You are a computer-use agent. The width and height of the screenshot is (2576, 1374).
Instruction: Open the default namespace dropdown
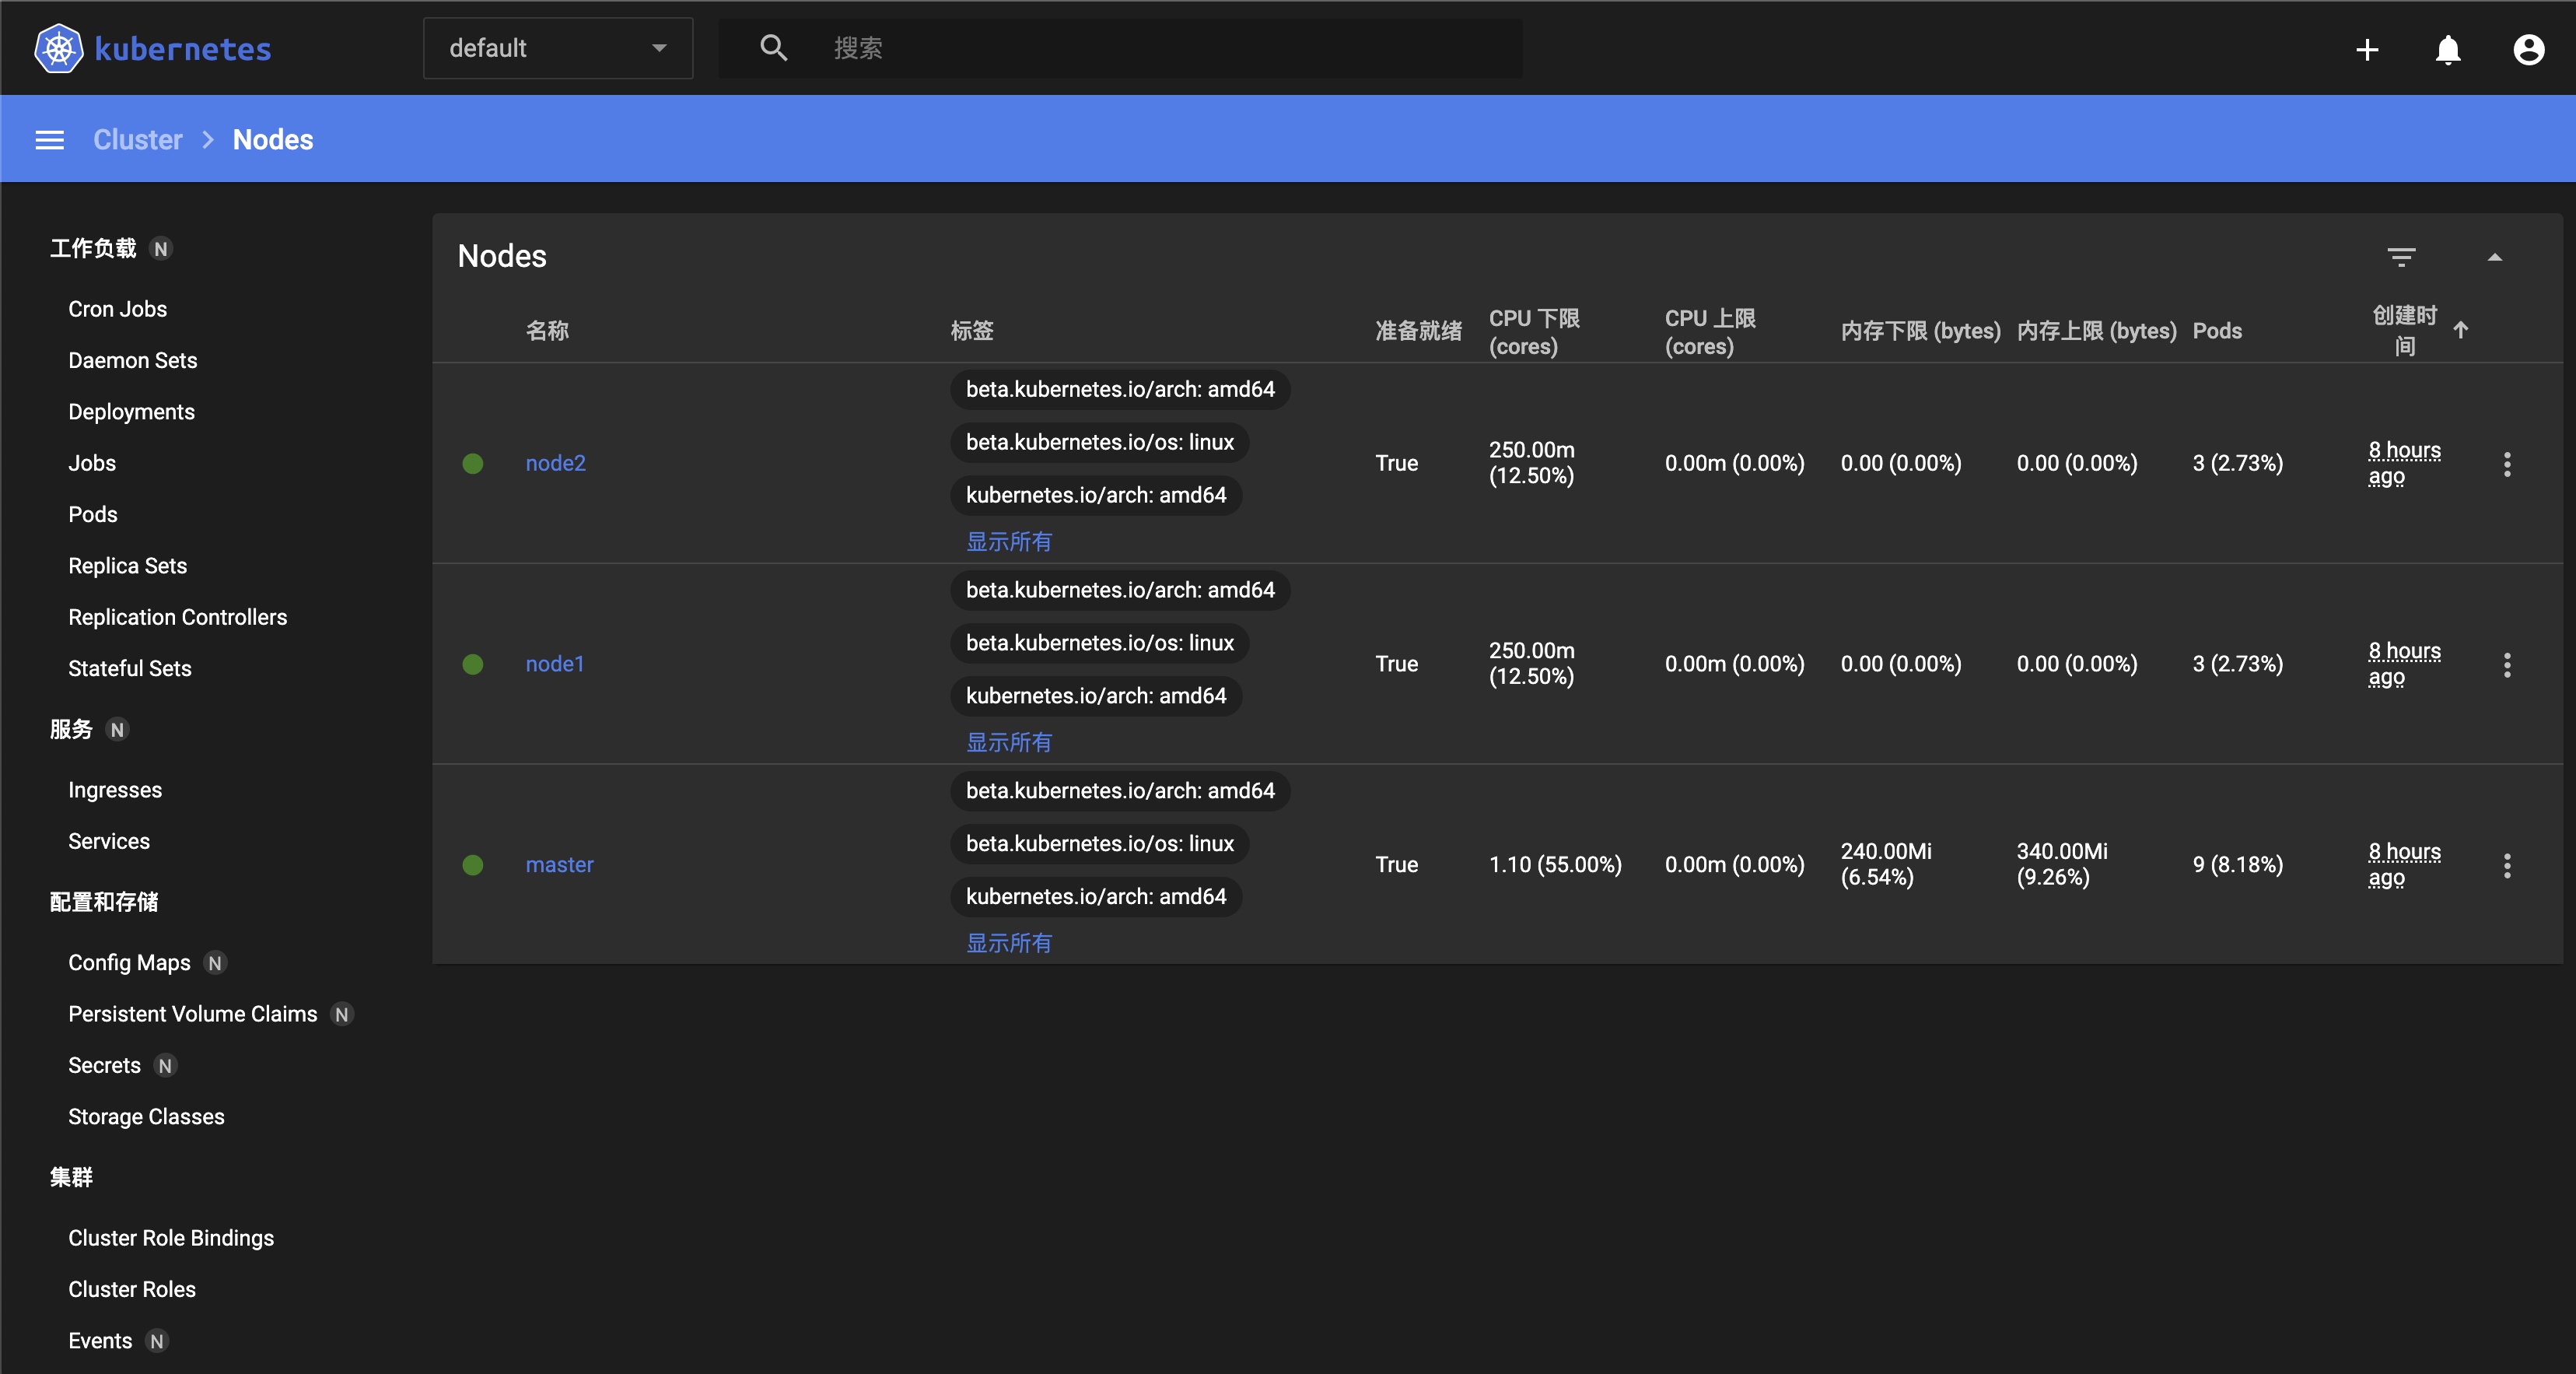coord(558,48)
